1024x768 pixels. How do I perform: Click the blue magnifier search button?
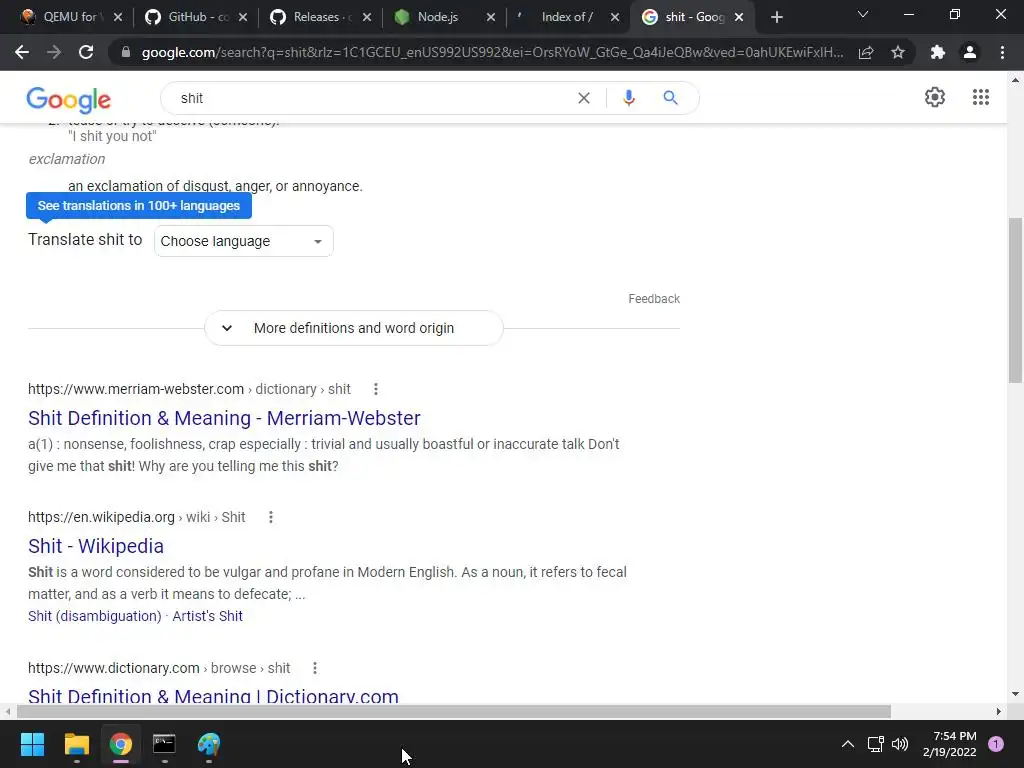[670, 98]
